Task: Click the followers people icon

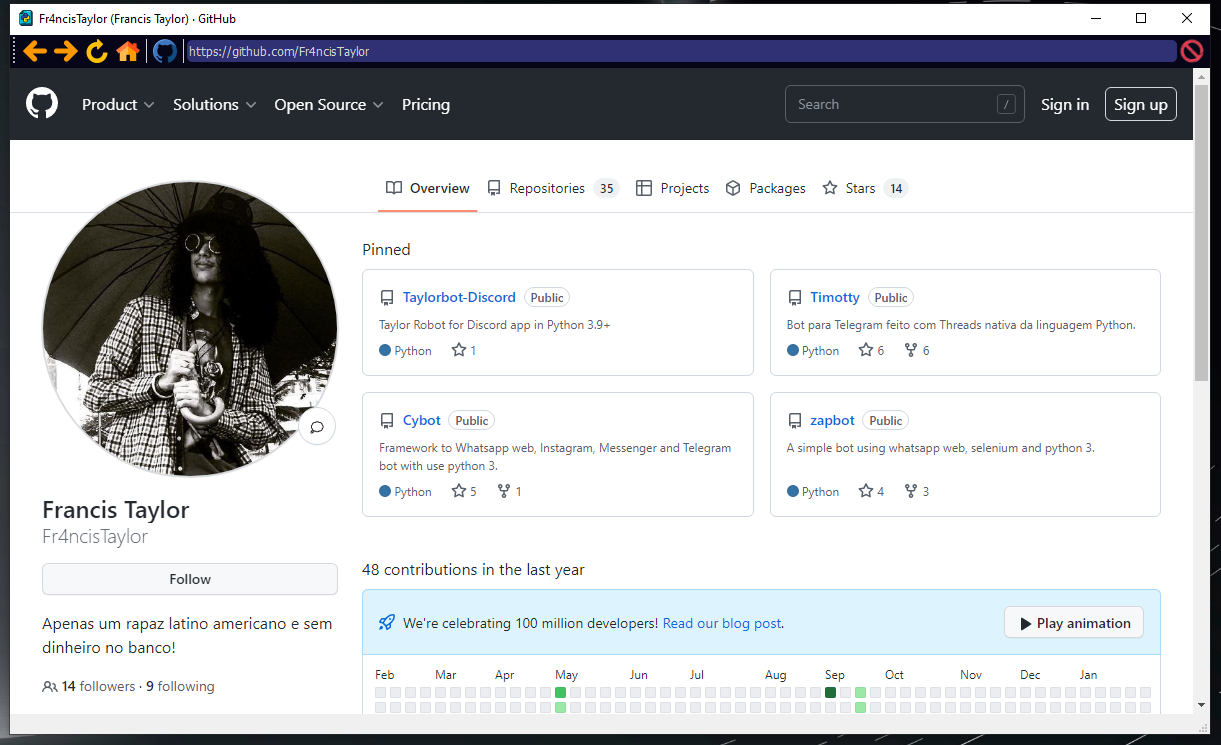Action: click(x=50, y=687)
